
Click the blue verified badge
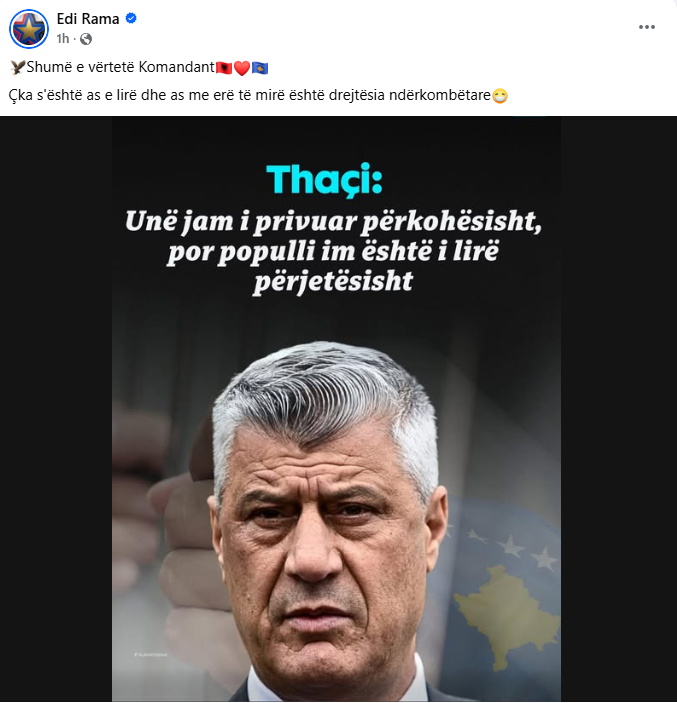coord(131,18)
